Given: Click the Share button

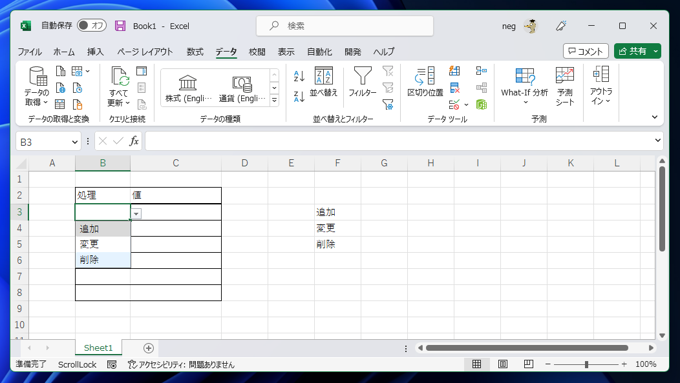Looking at the screenshot, I should pyautogui.click(x=632, y=51).
